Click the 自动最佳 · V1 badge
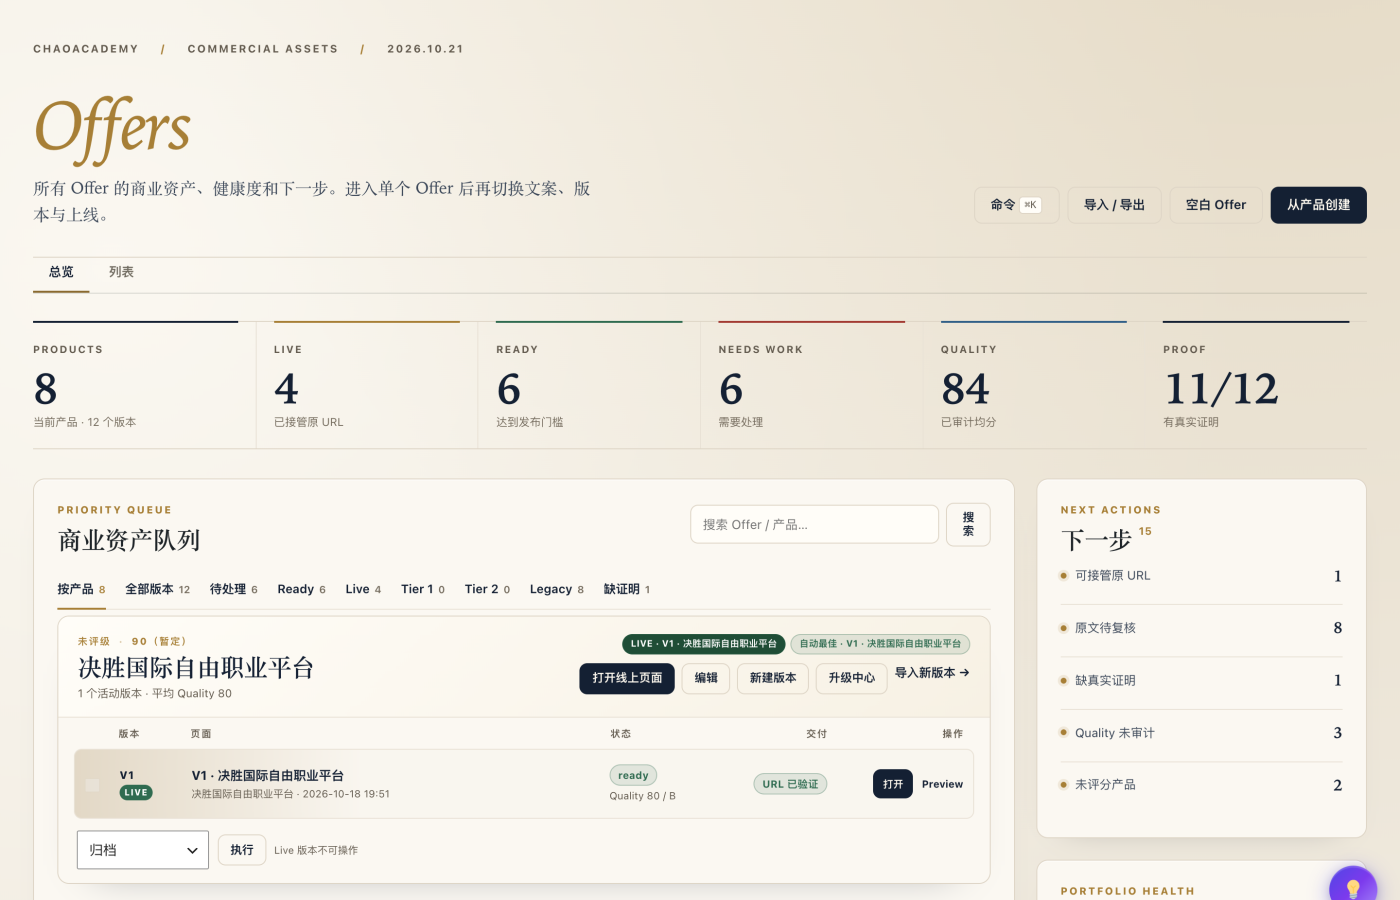Viewport: 1400px width, 900px height. click(880, 644)
